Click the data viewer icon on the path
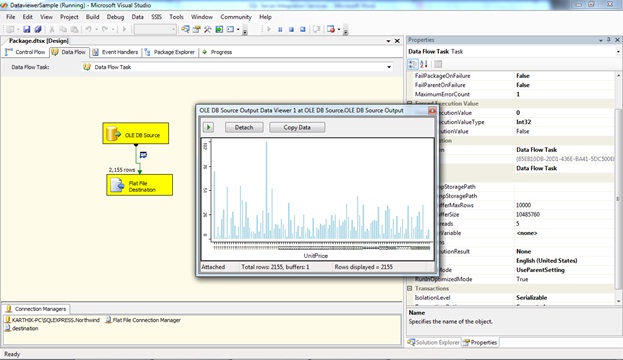623x360 pixels. pyautogui.click(x=143, y=155)
